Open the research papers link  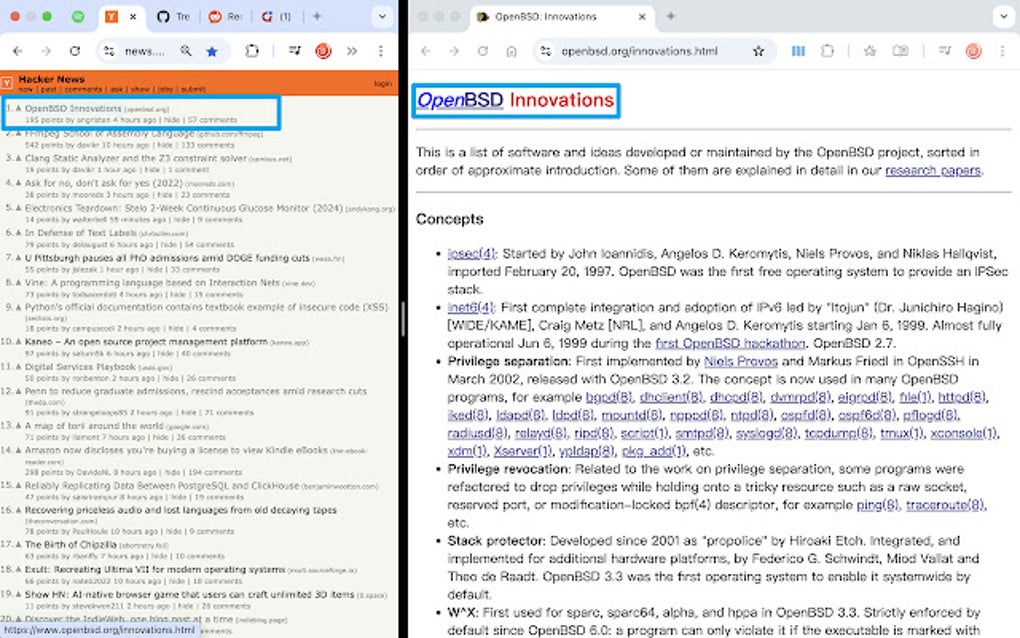(932, 170)
